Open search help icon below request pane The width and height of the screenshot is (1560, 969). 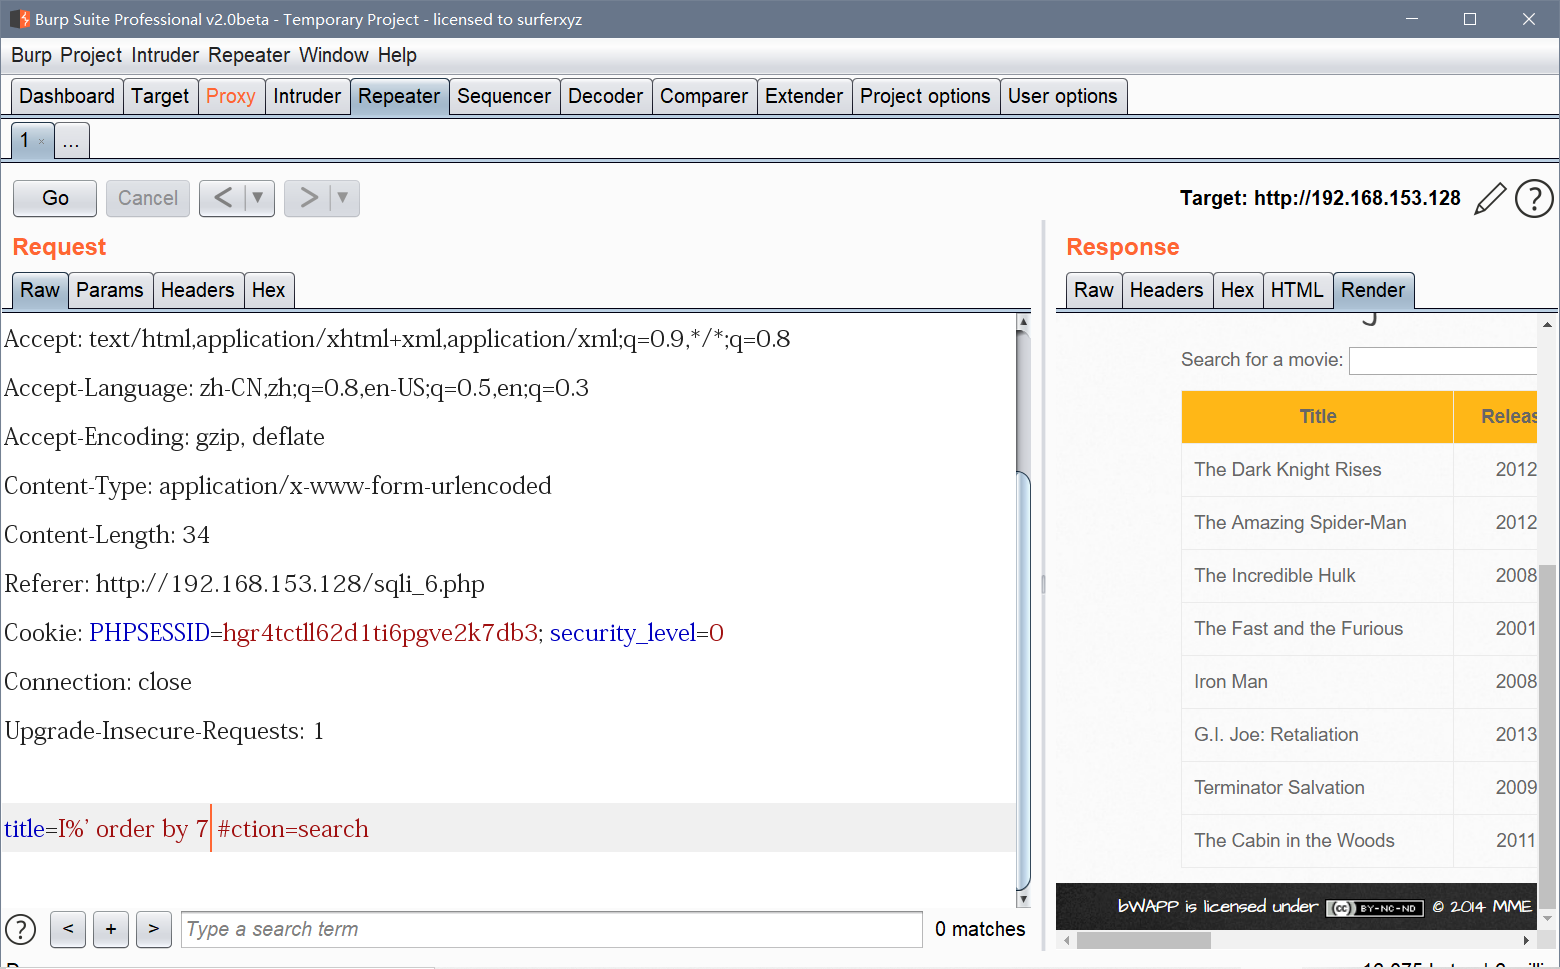pos(20,929)
